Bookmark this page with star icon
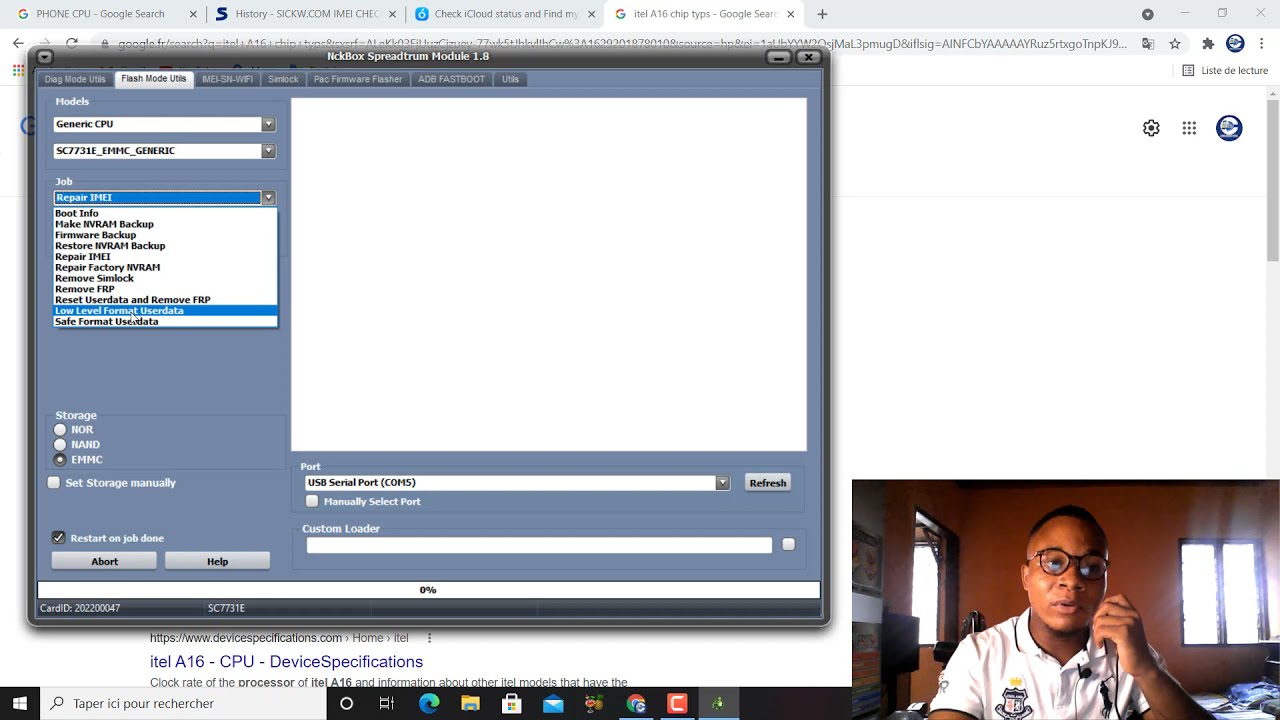 tap(1175, 44)
